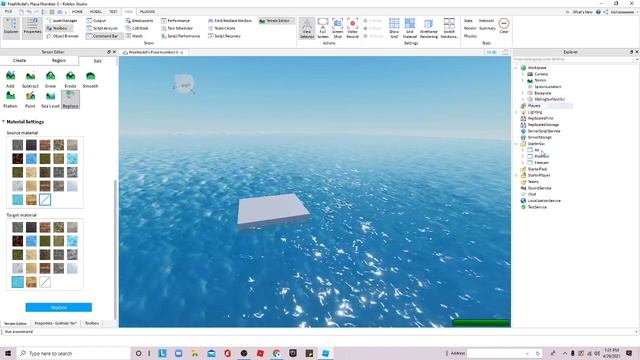640x360 pixels.
Task: Open the Performance window
Action: 176,20
